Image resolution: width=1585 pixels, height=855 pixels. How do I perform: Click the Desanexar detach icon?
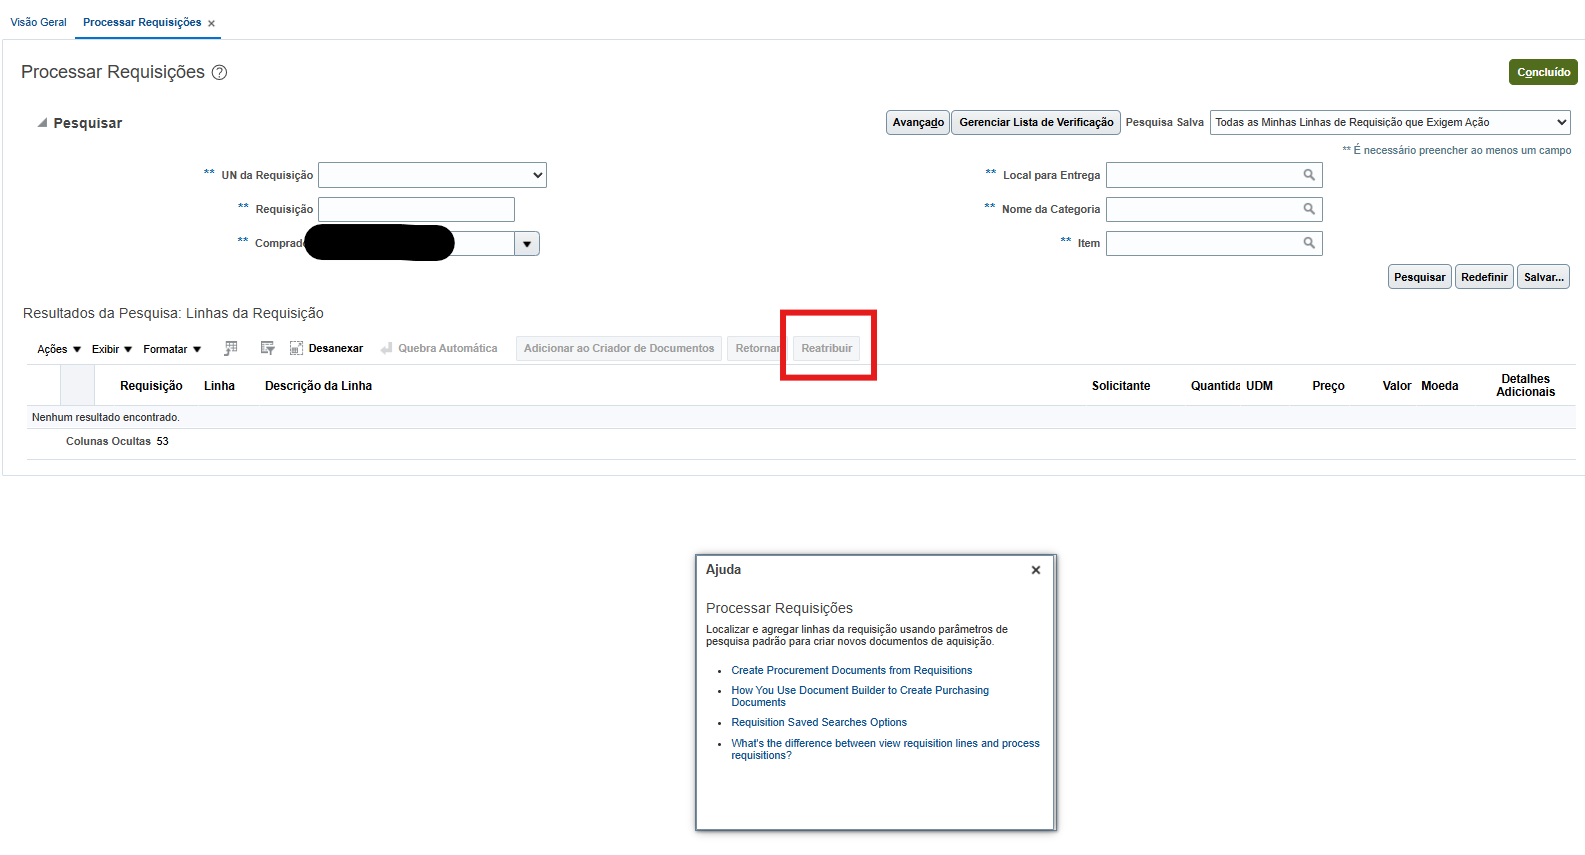[x=296, y=348]
